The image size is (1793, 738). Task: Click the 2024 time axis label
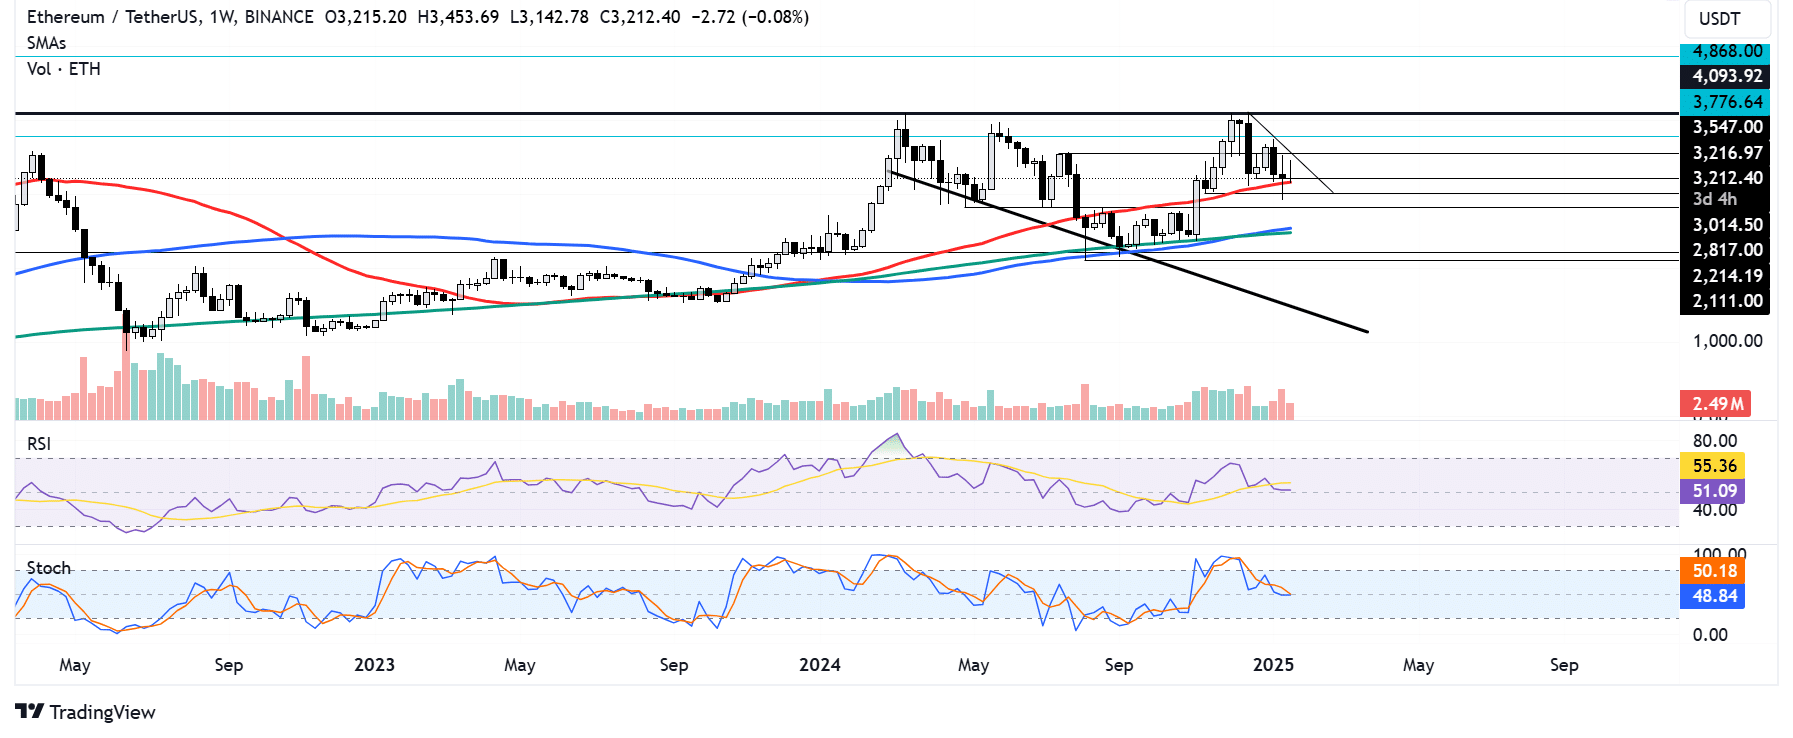click(820, 665)
